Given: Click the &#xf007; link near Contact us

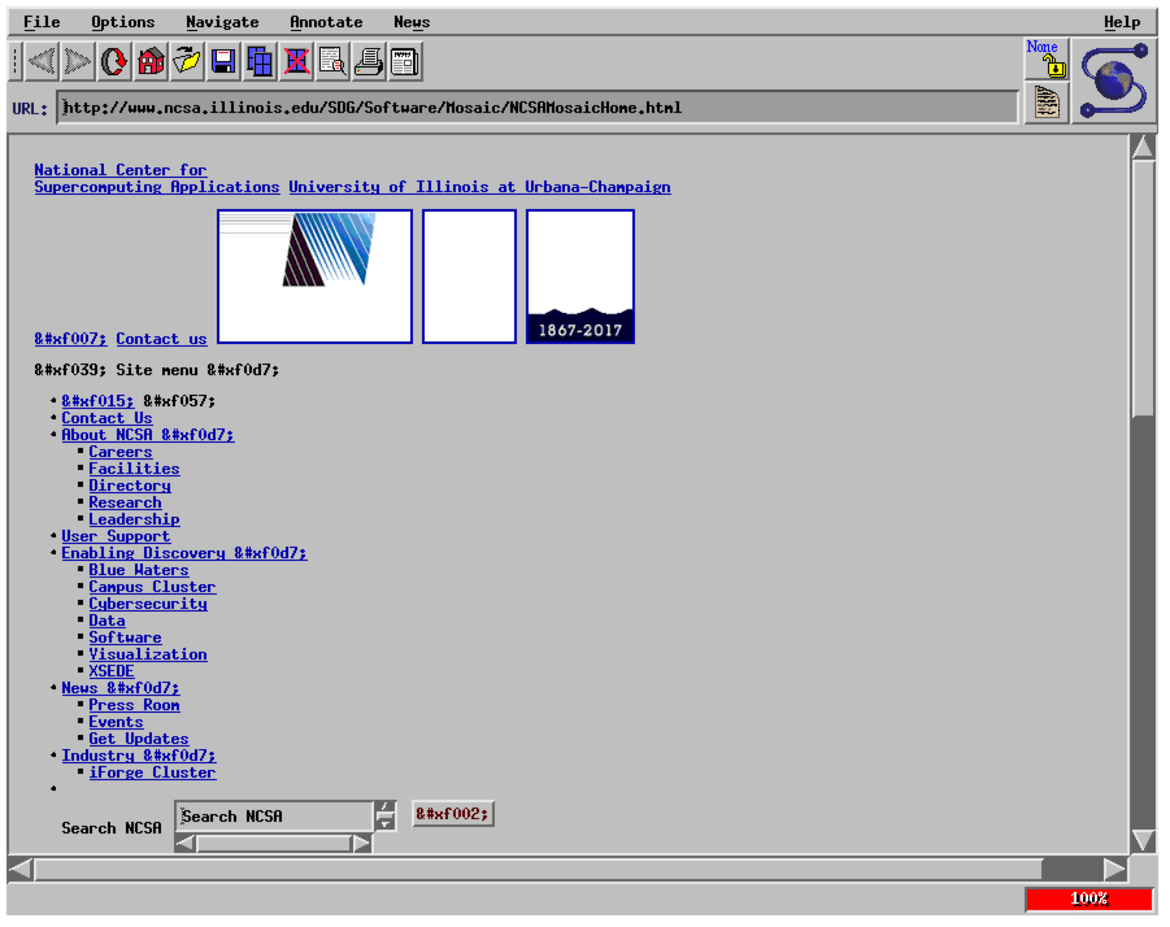Looking at the screenshot, I should pos(70,339).
